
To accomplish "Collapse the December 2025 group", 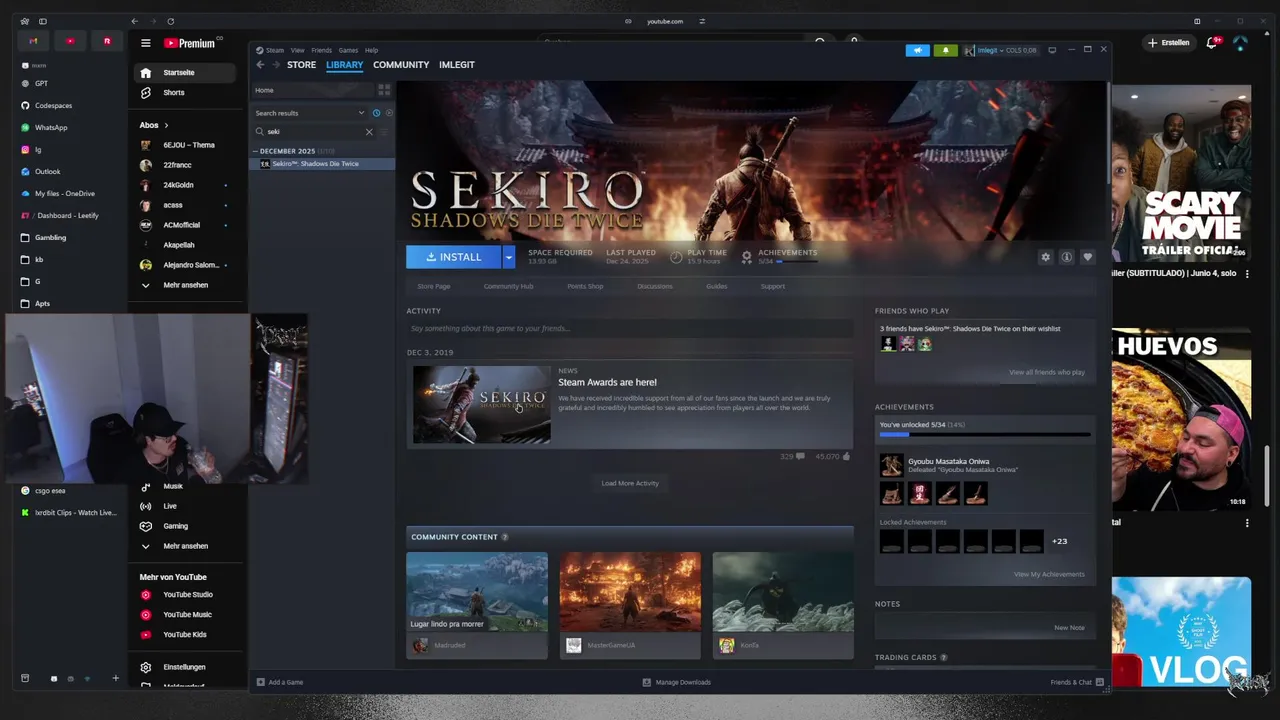I will 255,151.
